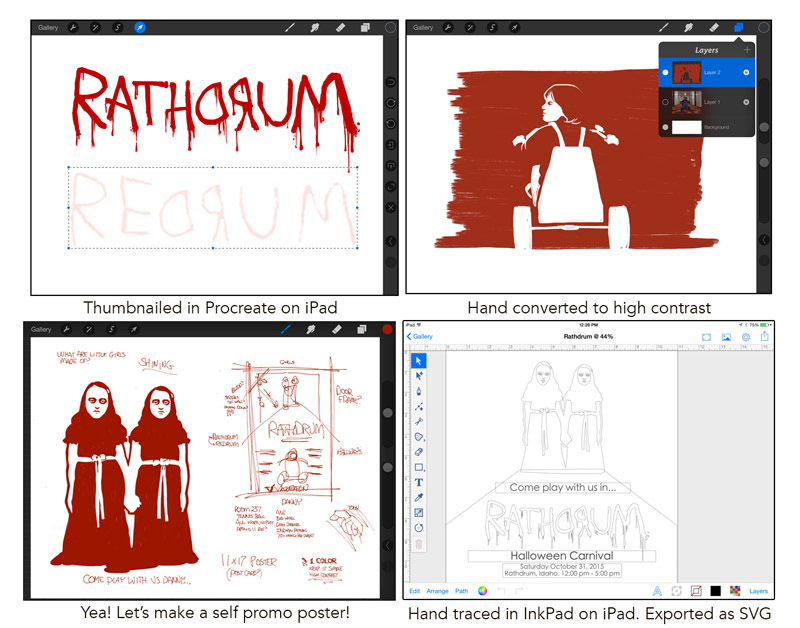This screenshot has width=800, height=628.
Task: Collapse the sidebar chevron in bottom-left Procreate
Action: (388, 546)
